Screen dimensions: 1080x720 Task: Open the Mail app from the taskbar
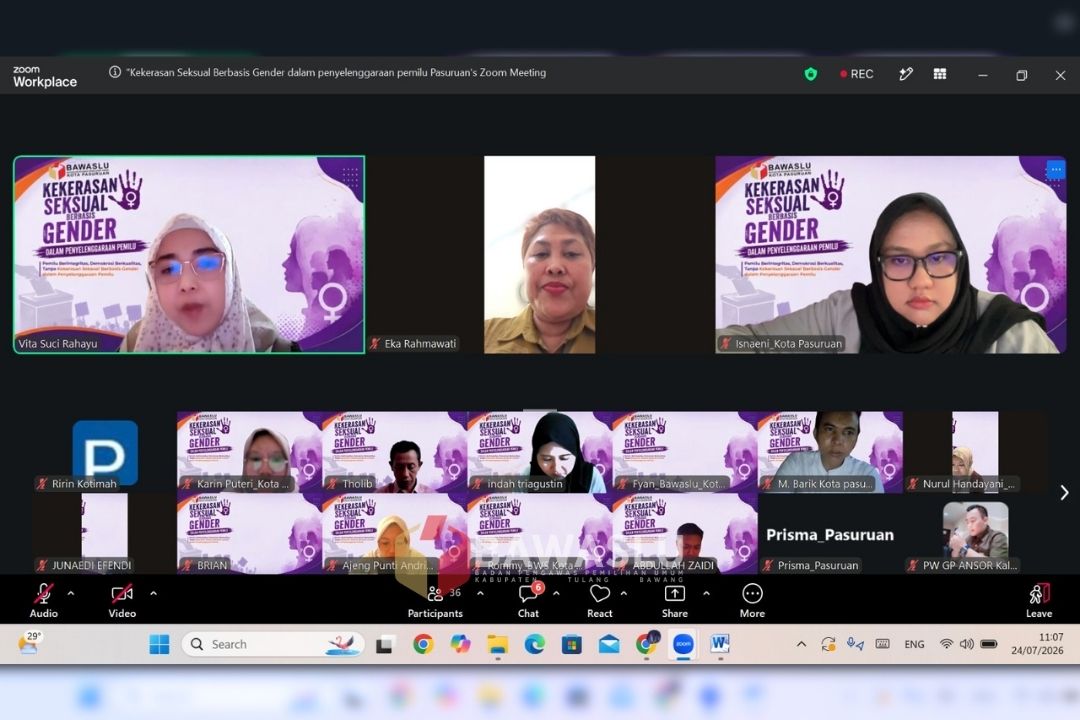click(x=609, y=644)
